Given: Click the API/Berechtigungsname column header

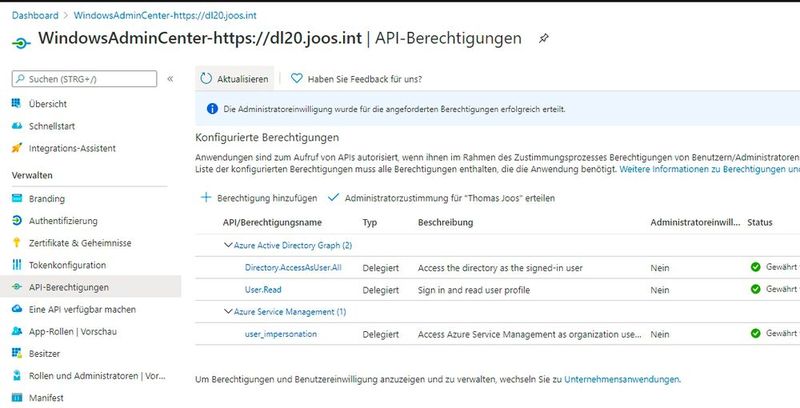Looking at the screenshot, I should (272, 222).
